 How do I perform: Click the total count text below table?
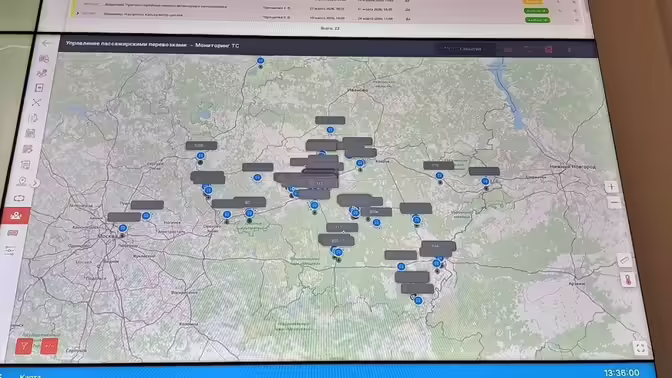330,28
